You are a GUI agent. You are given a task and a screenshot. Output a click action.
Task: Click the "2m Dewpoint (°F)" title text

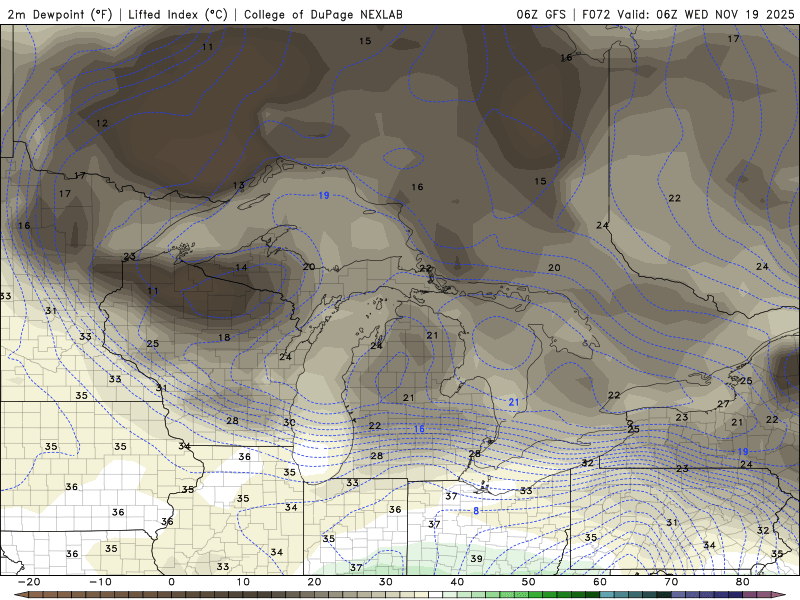[x=60, y=14]
